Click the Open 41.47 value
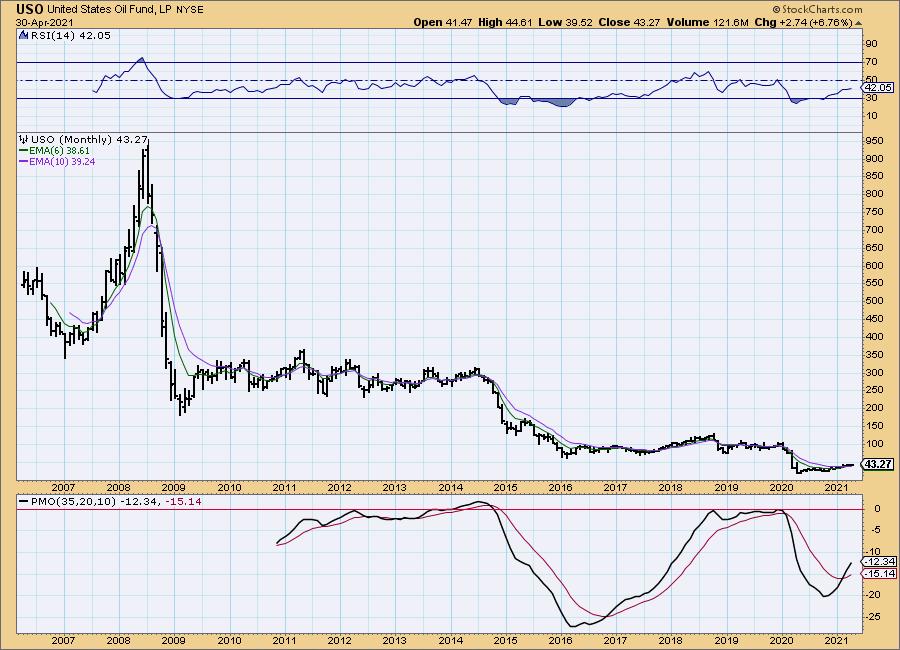Screen dimensions: 900x650 443,22
